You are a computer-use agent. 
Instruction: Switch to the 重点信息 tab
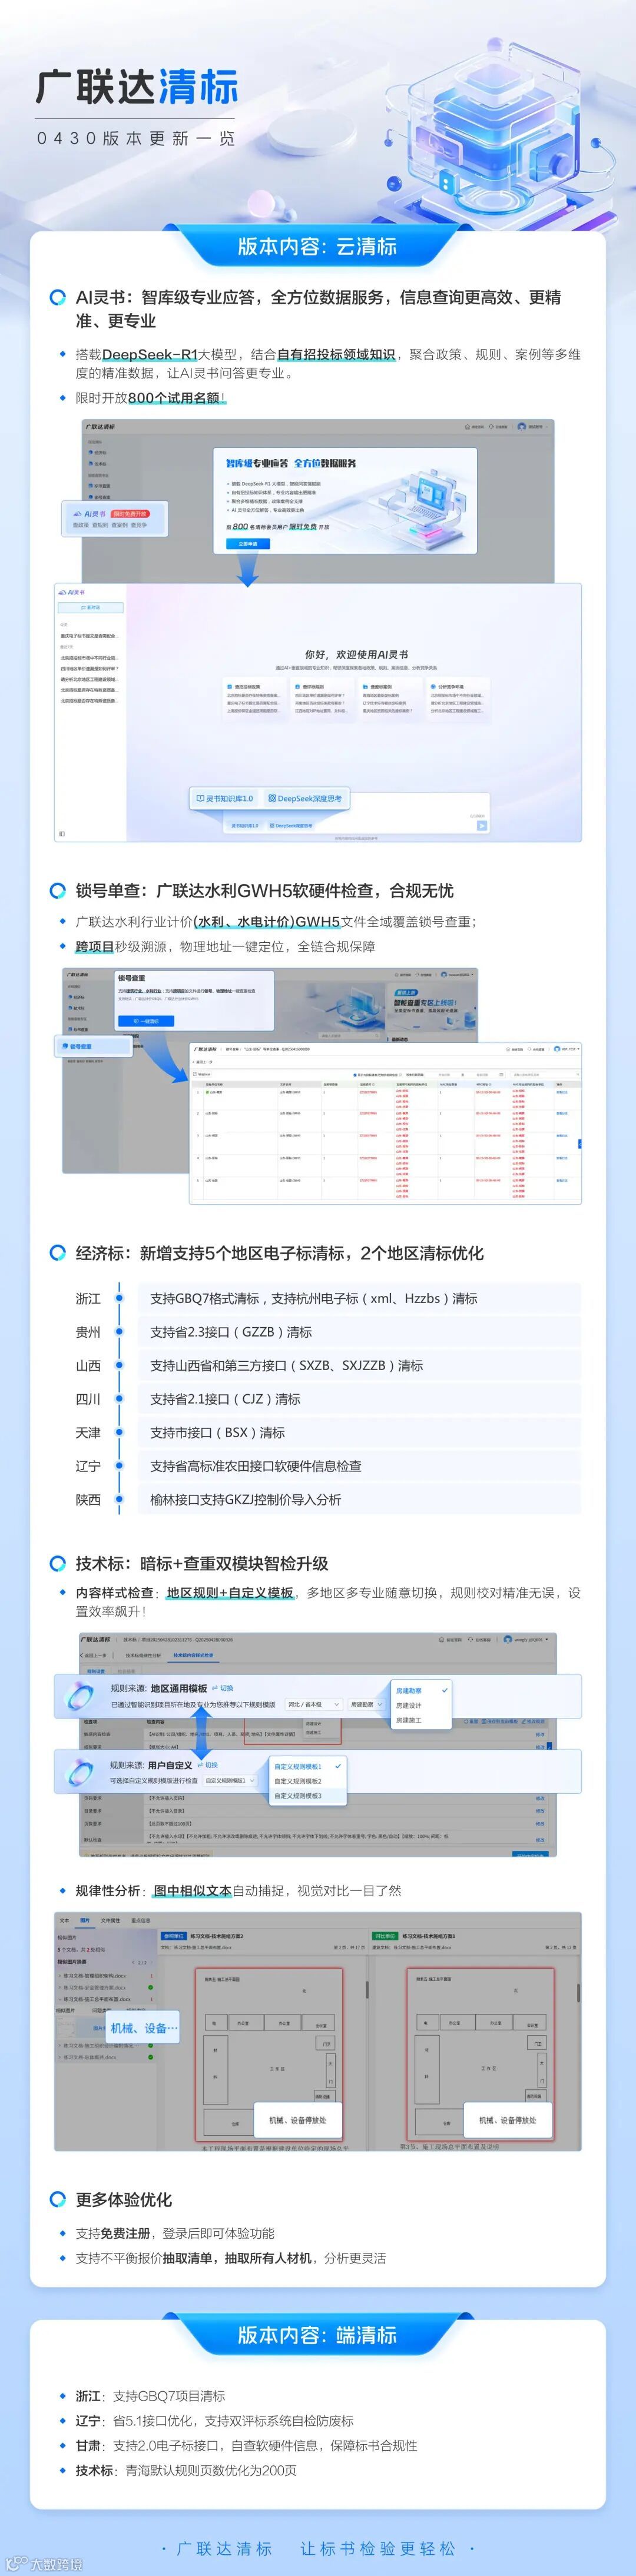click(140, 1920)
